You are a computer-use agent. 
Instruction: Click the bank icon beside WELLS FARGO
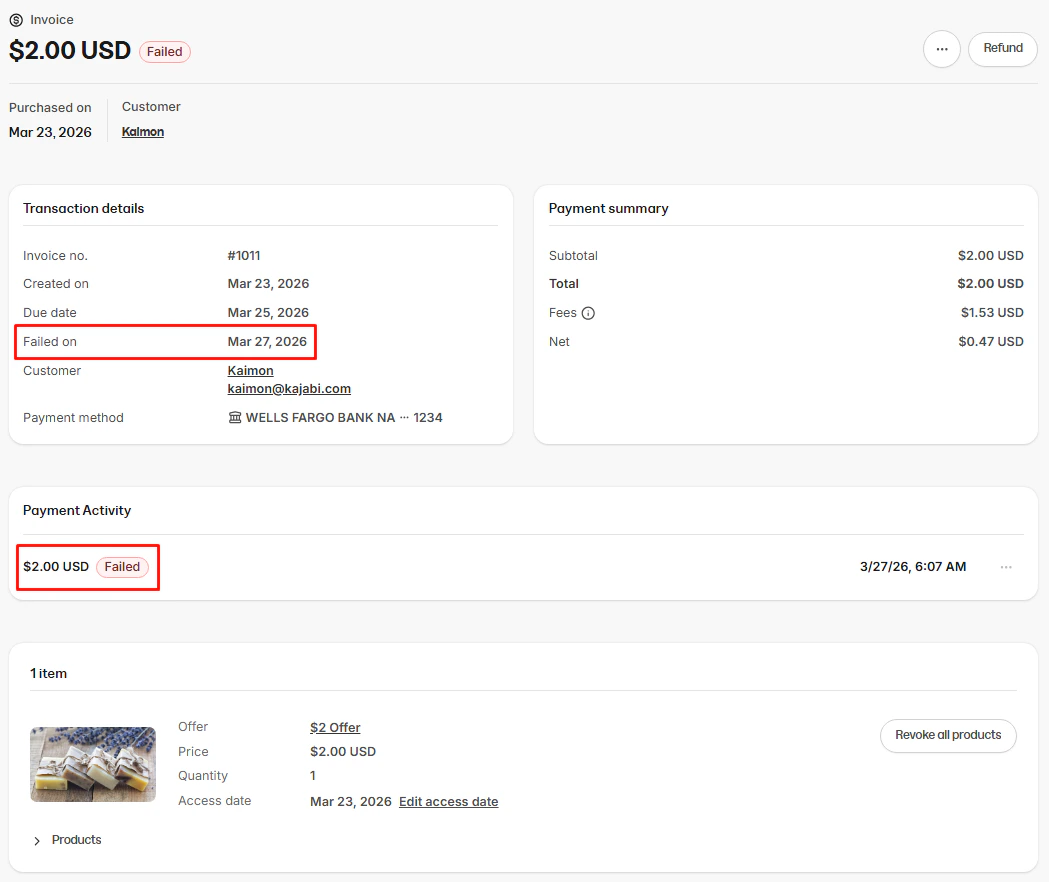tap(235, 418)
